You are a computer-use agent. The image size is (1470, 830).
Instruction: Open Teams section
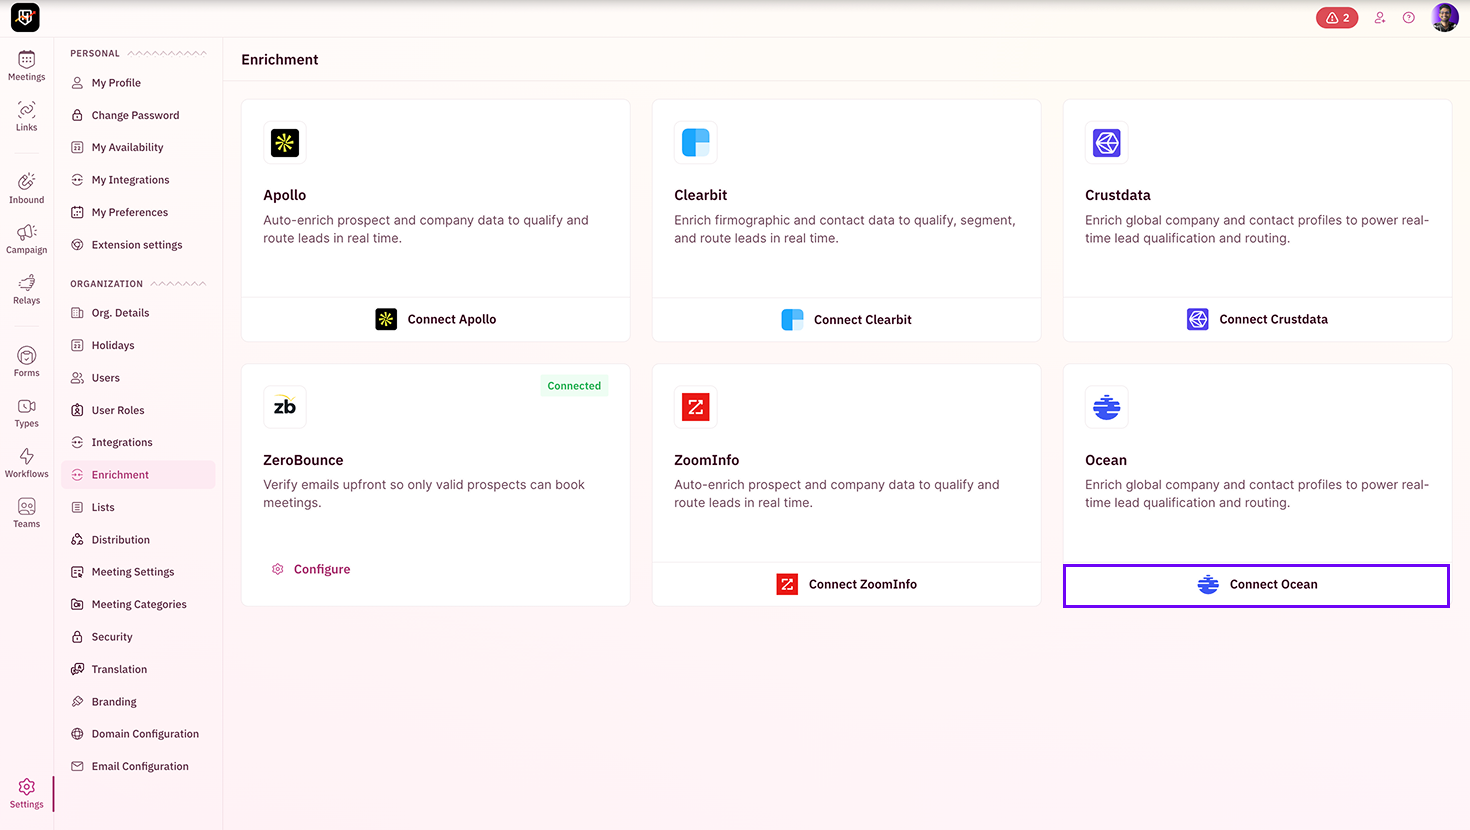(26, 513)
